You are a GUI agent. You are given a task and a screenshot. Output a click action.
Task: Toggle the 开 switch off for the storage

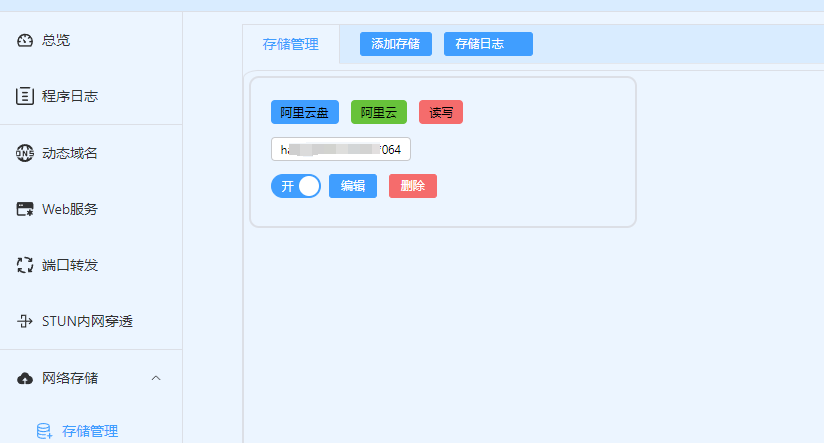pyautogui.click(x=295, y=186)
